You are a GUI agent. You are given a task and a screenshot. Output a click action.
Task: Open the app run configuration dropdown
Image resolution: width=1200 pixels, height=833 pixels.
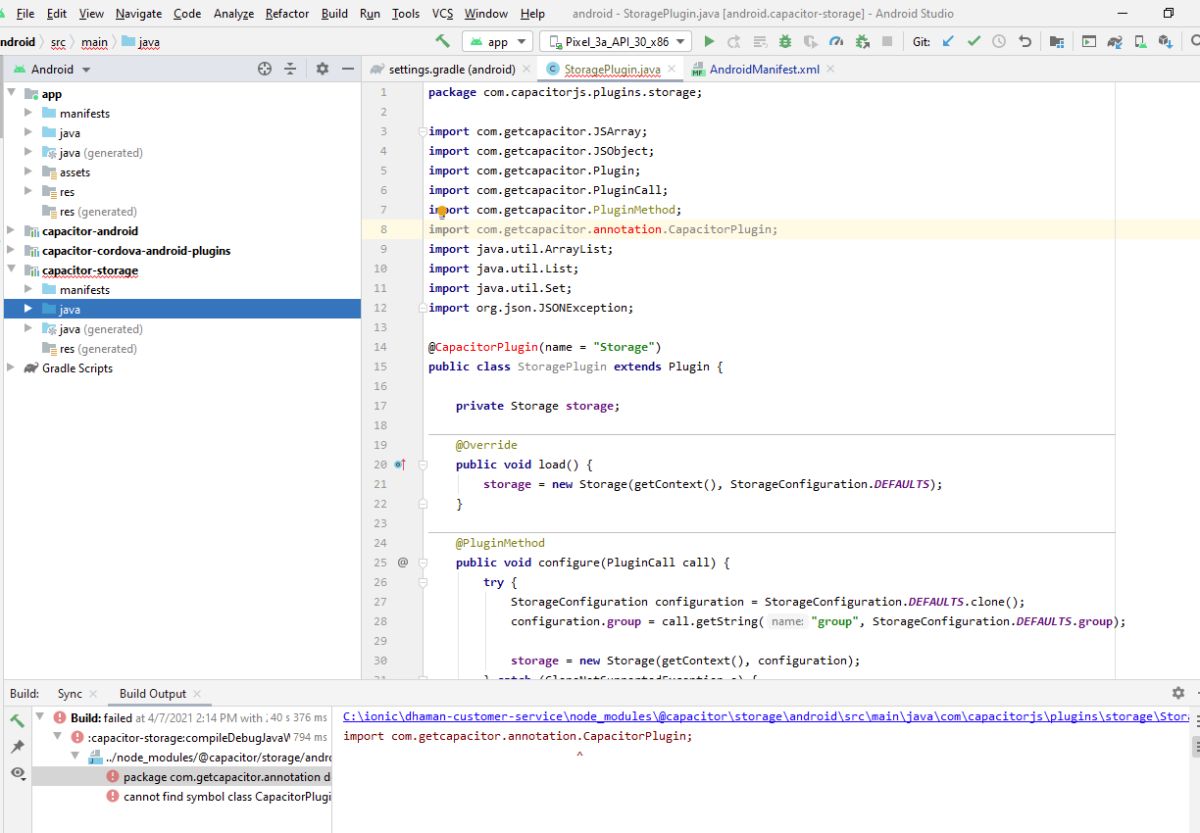pos(497,42)
